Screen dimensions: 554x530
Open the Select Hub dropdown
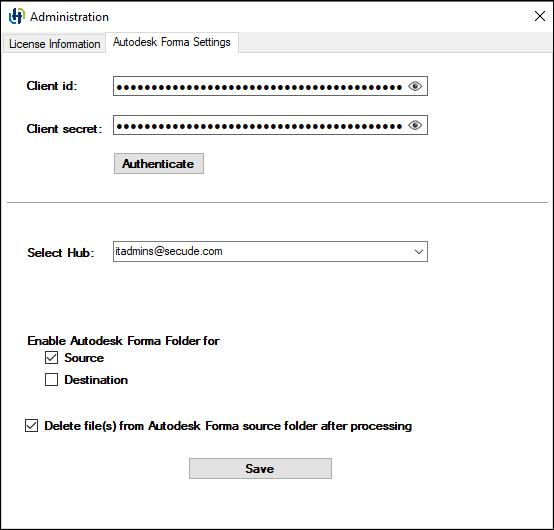tap(270, 252)
